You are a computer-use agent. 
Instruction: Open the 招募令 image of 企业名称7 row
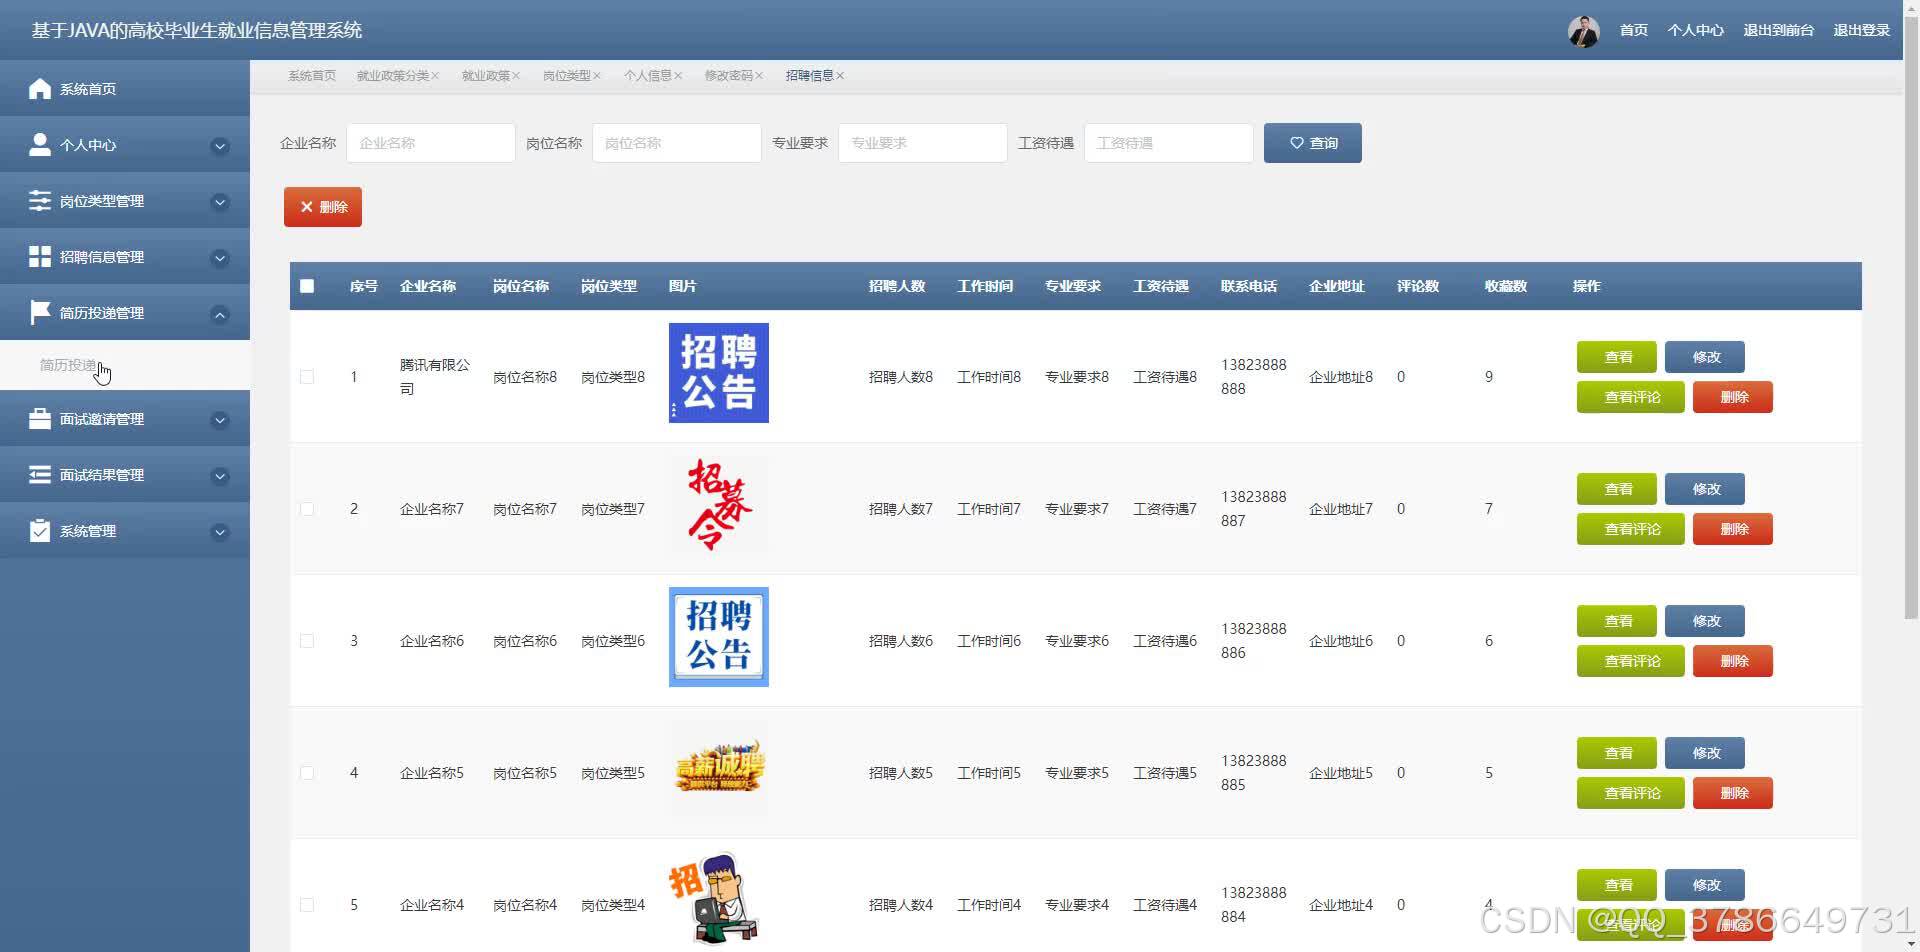point(719,505)
